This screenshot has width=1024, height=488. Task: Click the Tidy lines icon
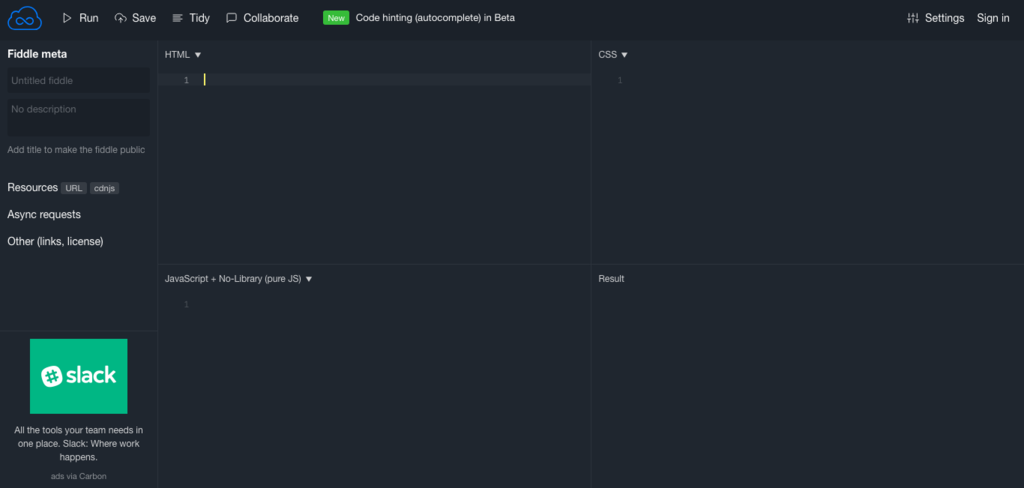point(178,18)
